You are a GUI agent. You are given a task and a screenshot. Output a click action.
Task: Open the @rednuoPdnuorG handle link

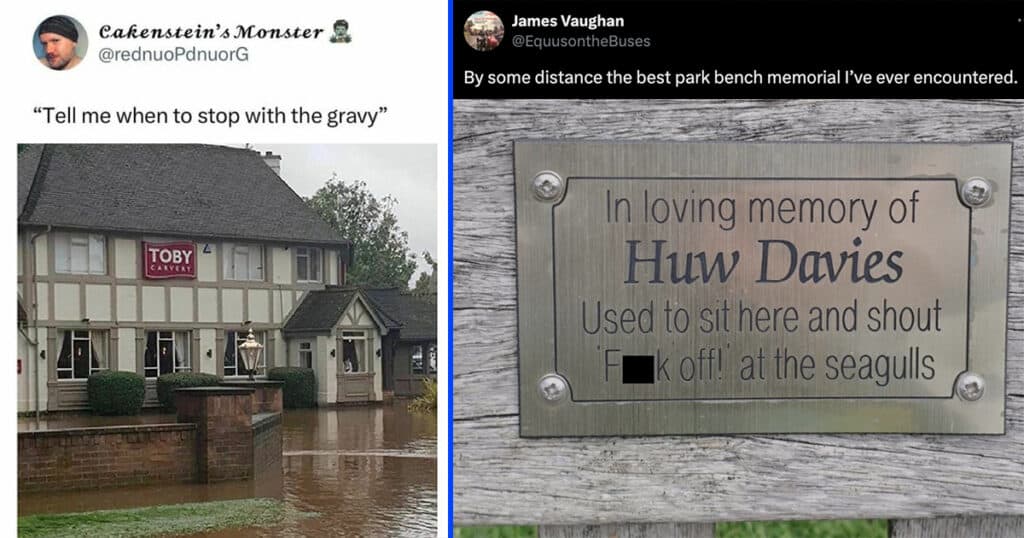[x=173, y=54]
